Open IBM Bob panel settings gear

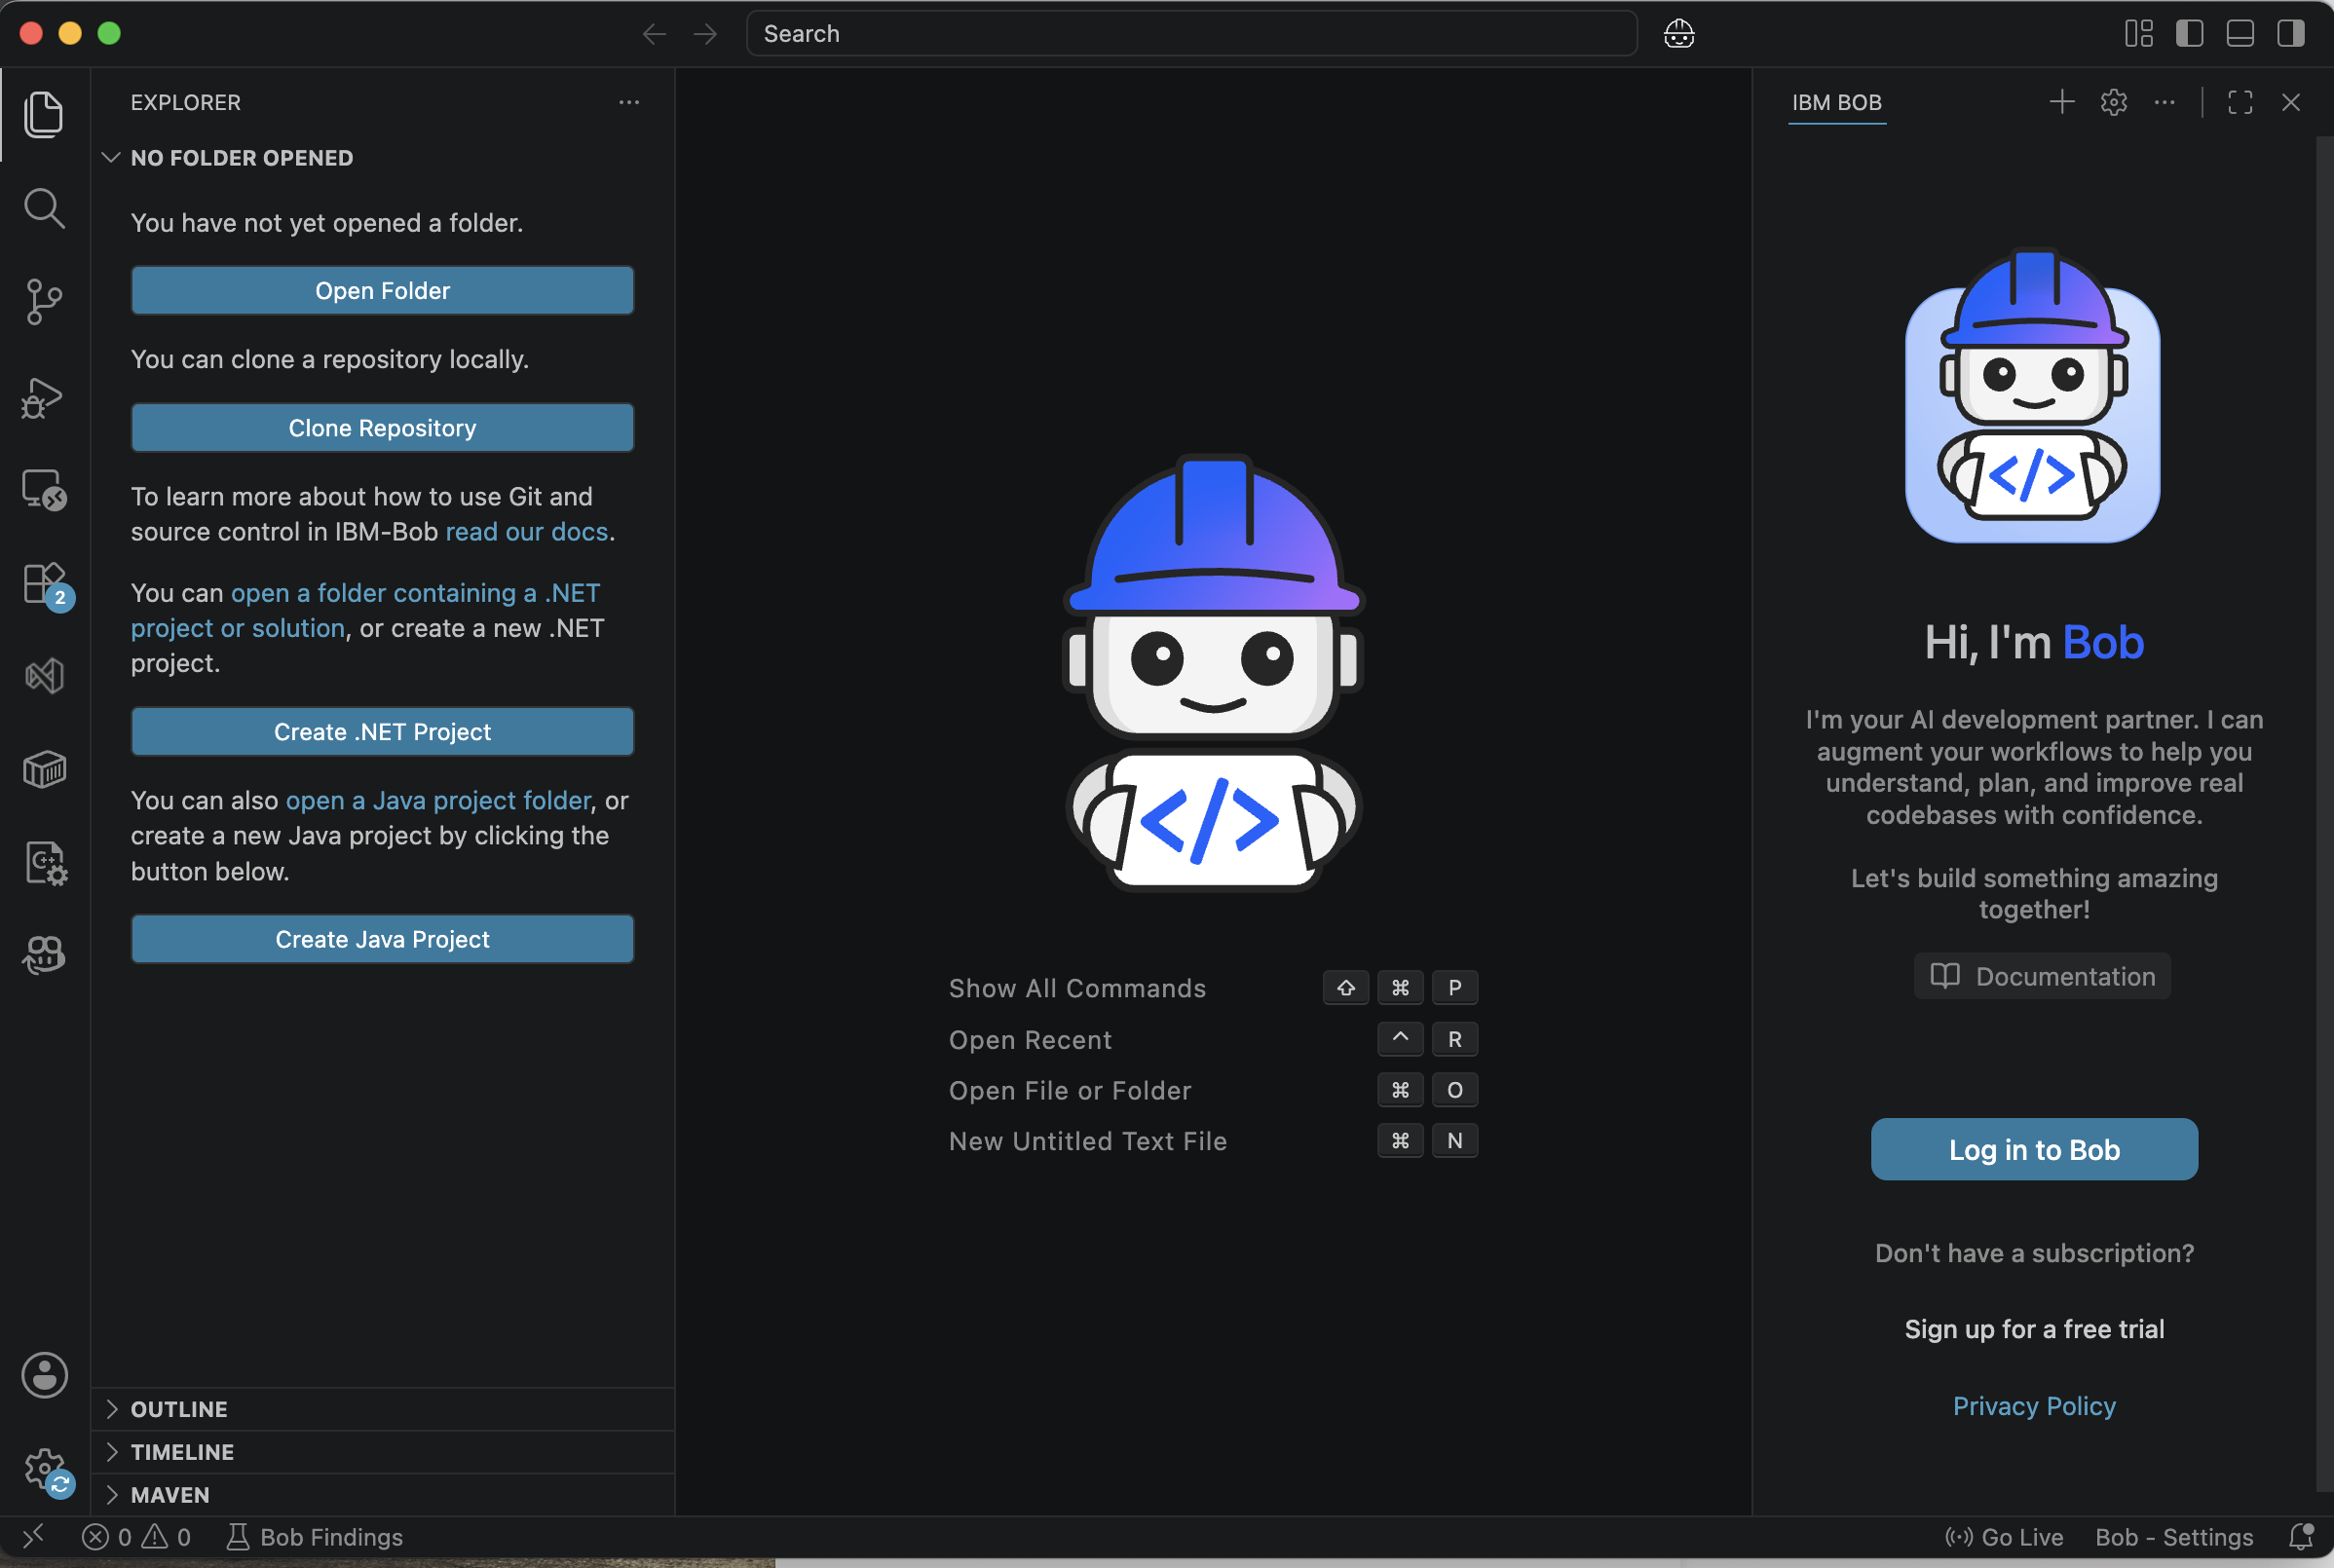(2114, 102)
